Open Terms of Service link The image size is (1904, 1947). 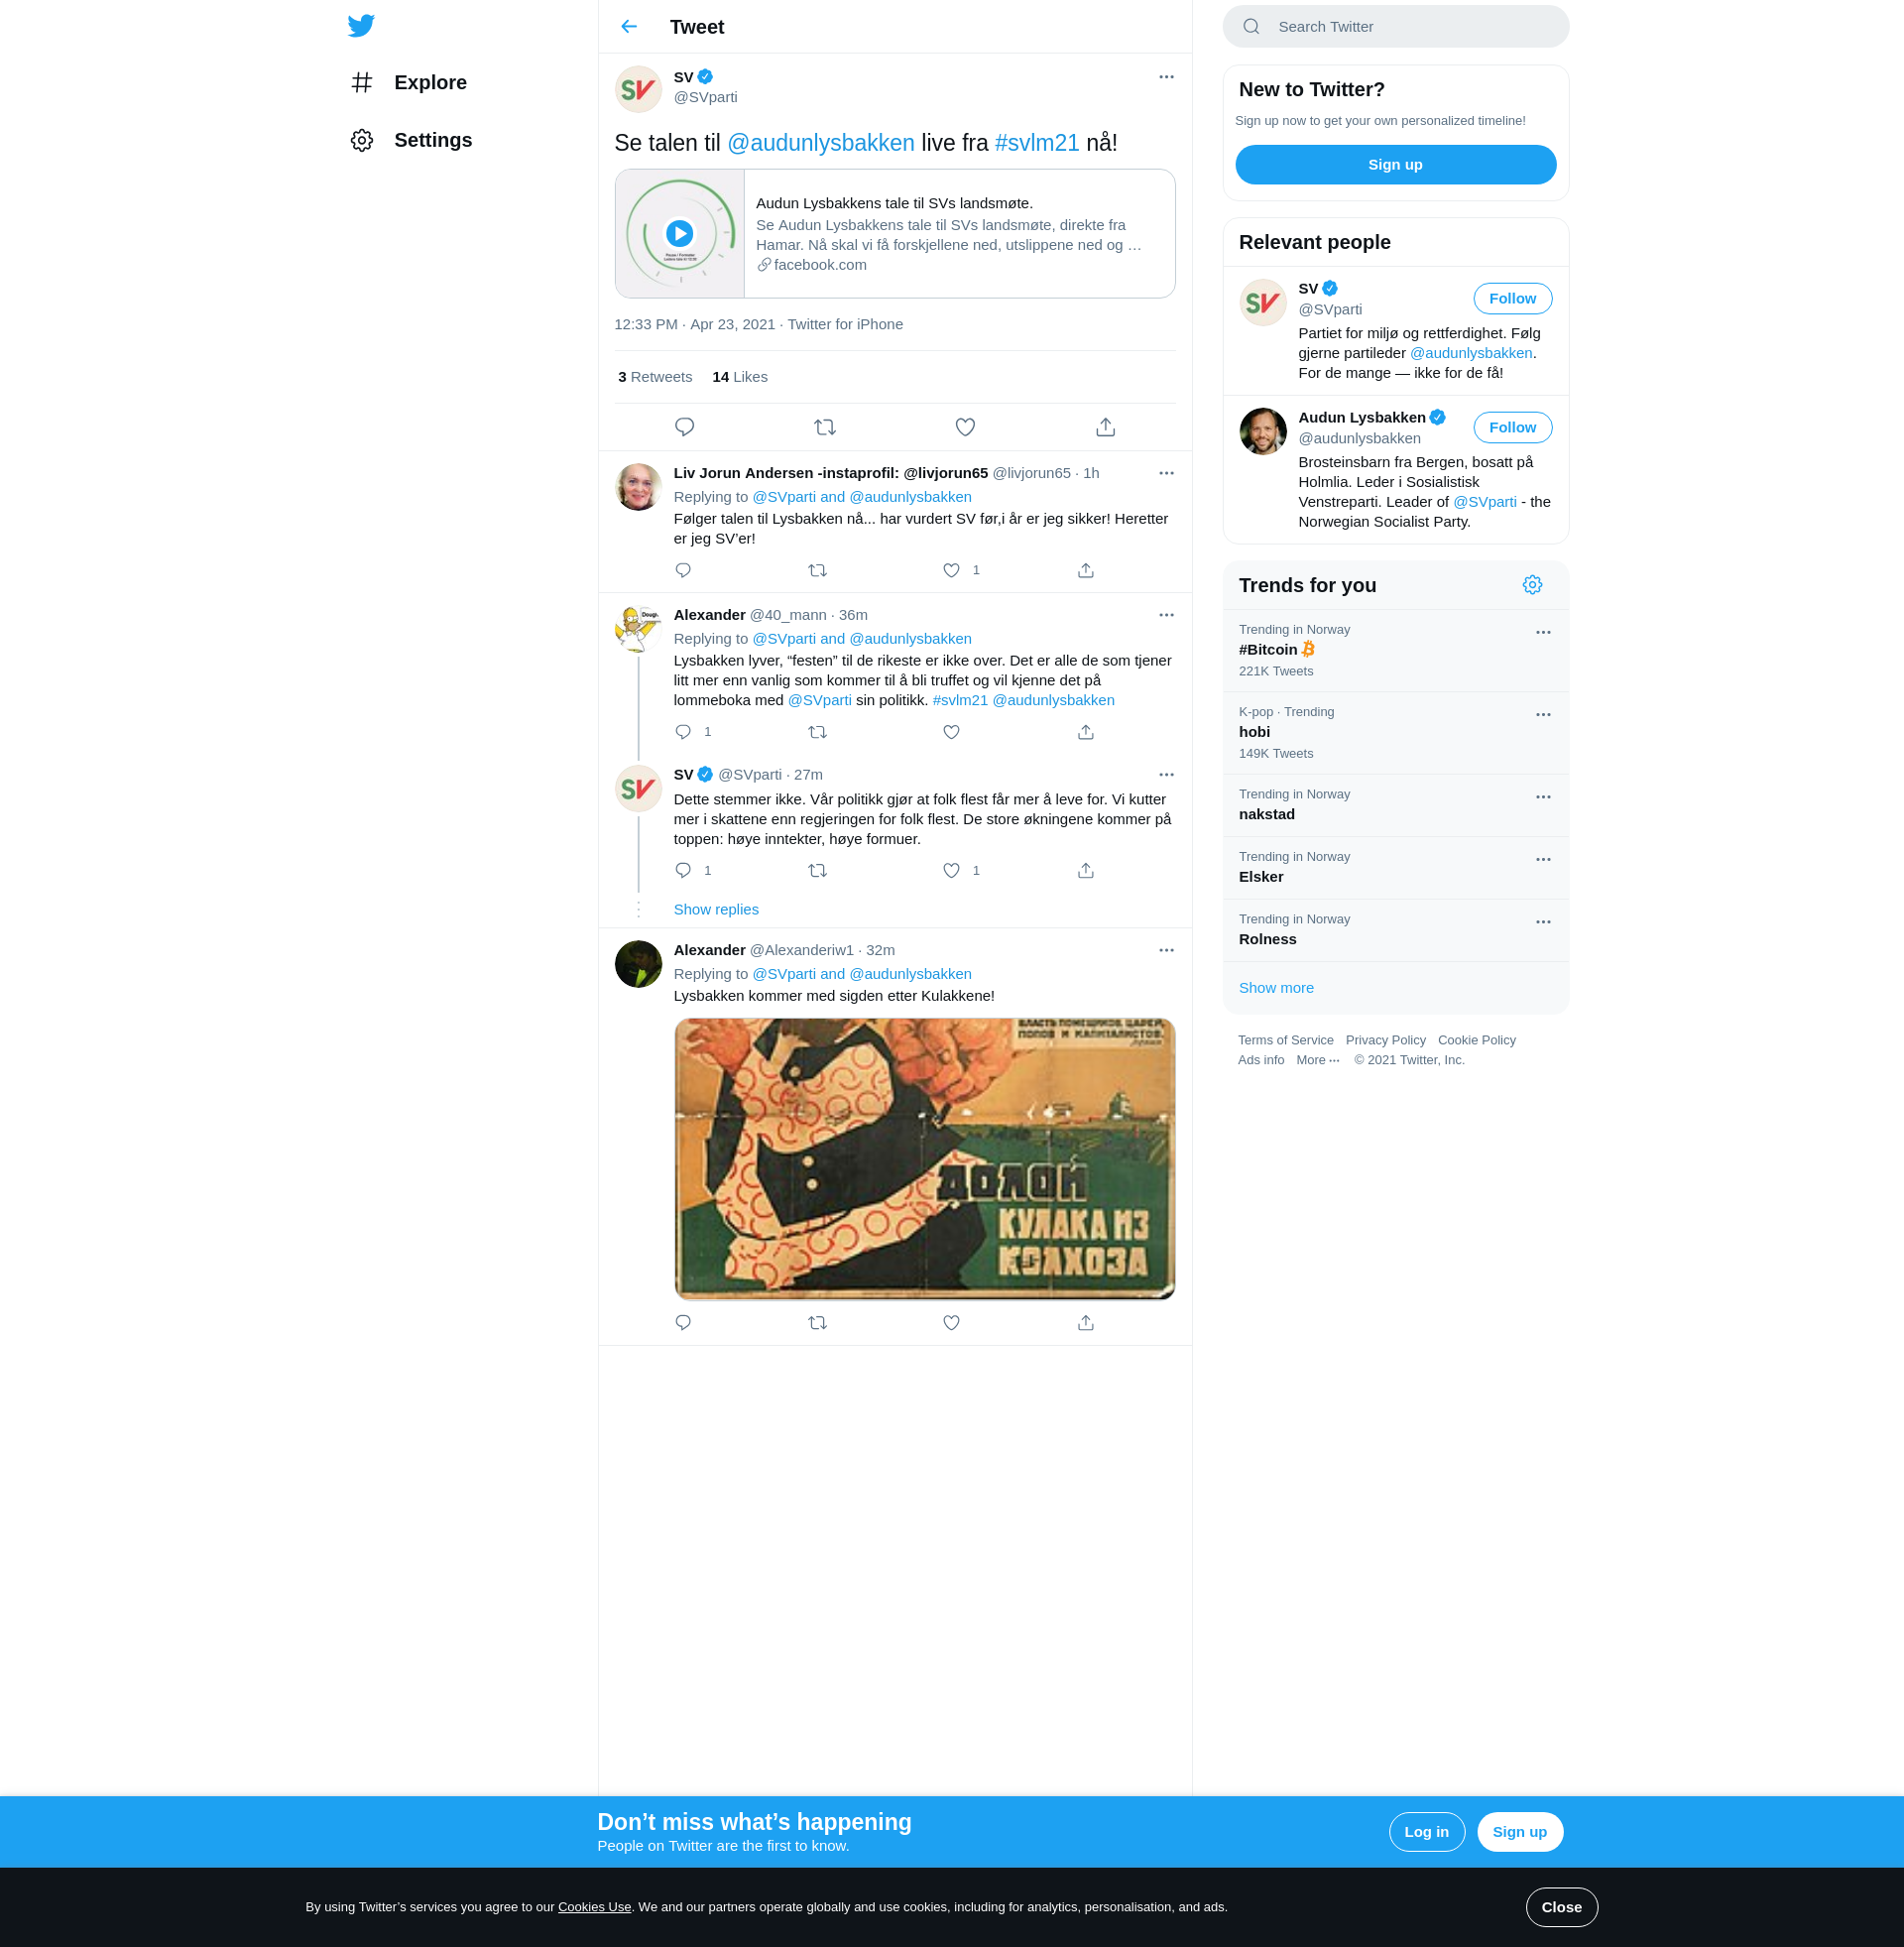[1285, 1040]
